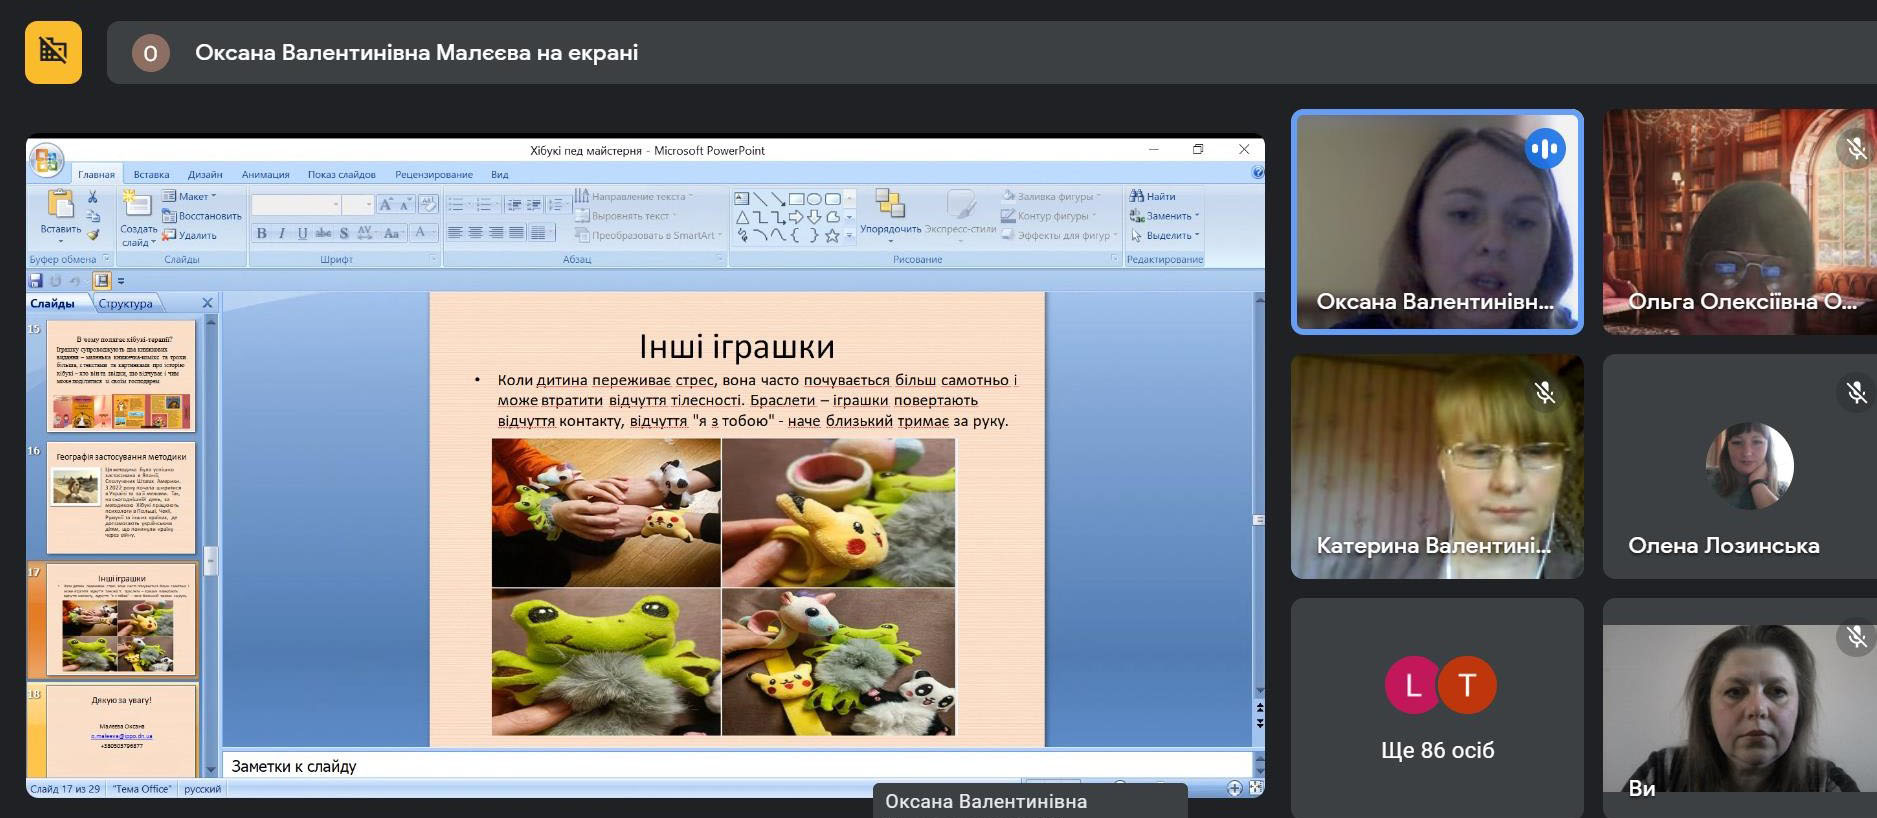Click the Ще 86 осіб participants tile
Image resolution: width=1877 pixels, height=818 pixels.
1437,708
